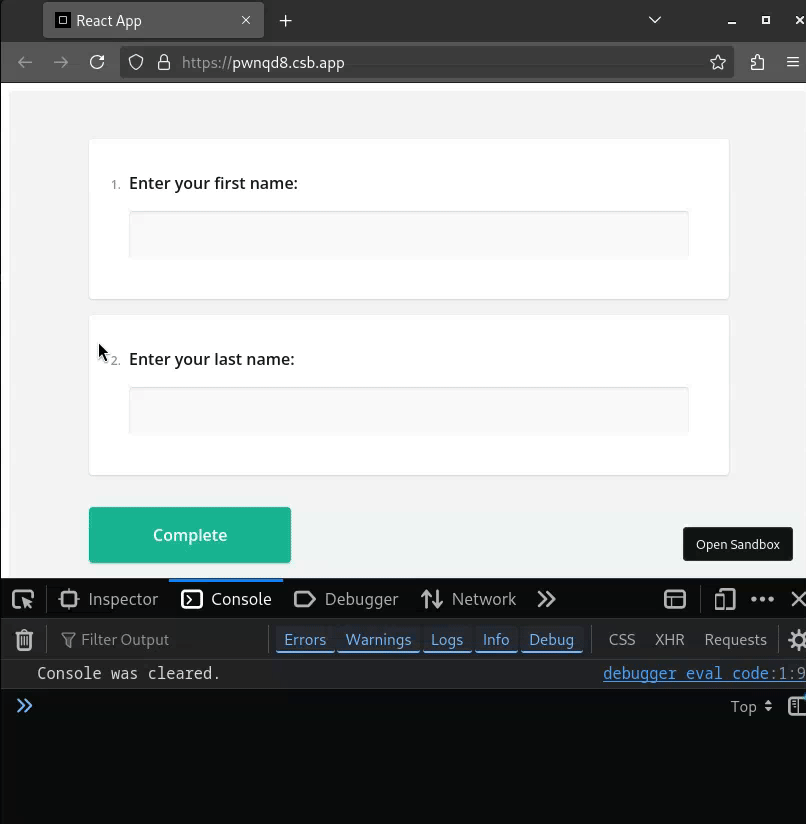Enable the Errors console filter
This screenshot has height=824, width=806.
(x=305, y=639)
